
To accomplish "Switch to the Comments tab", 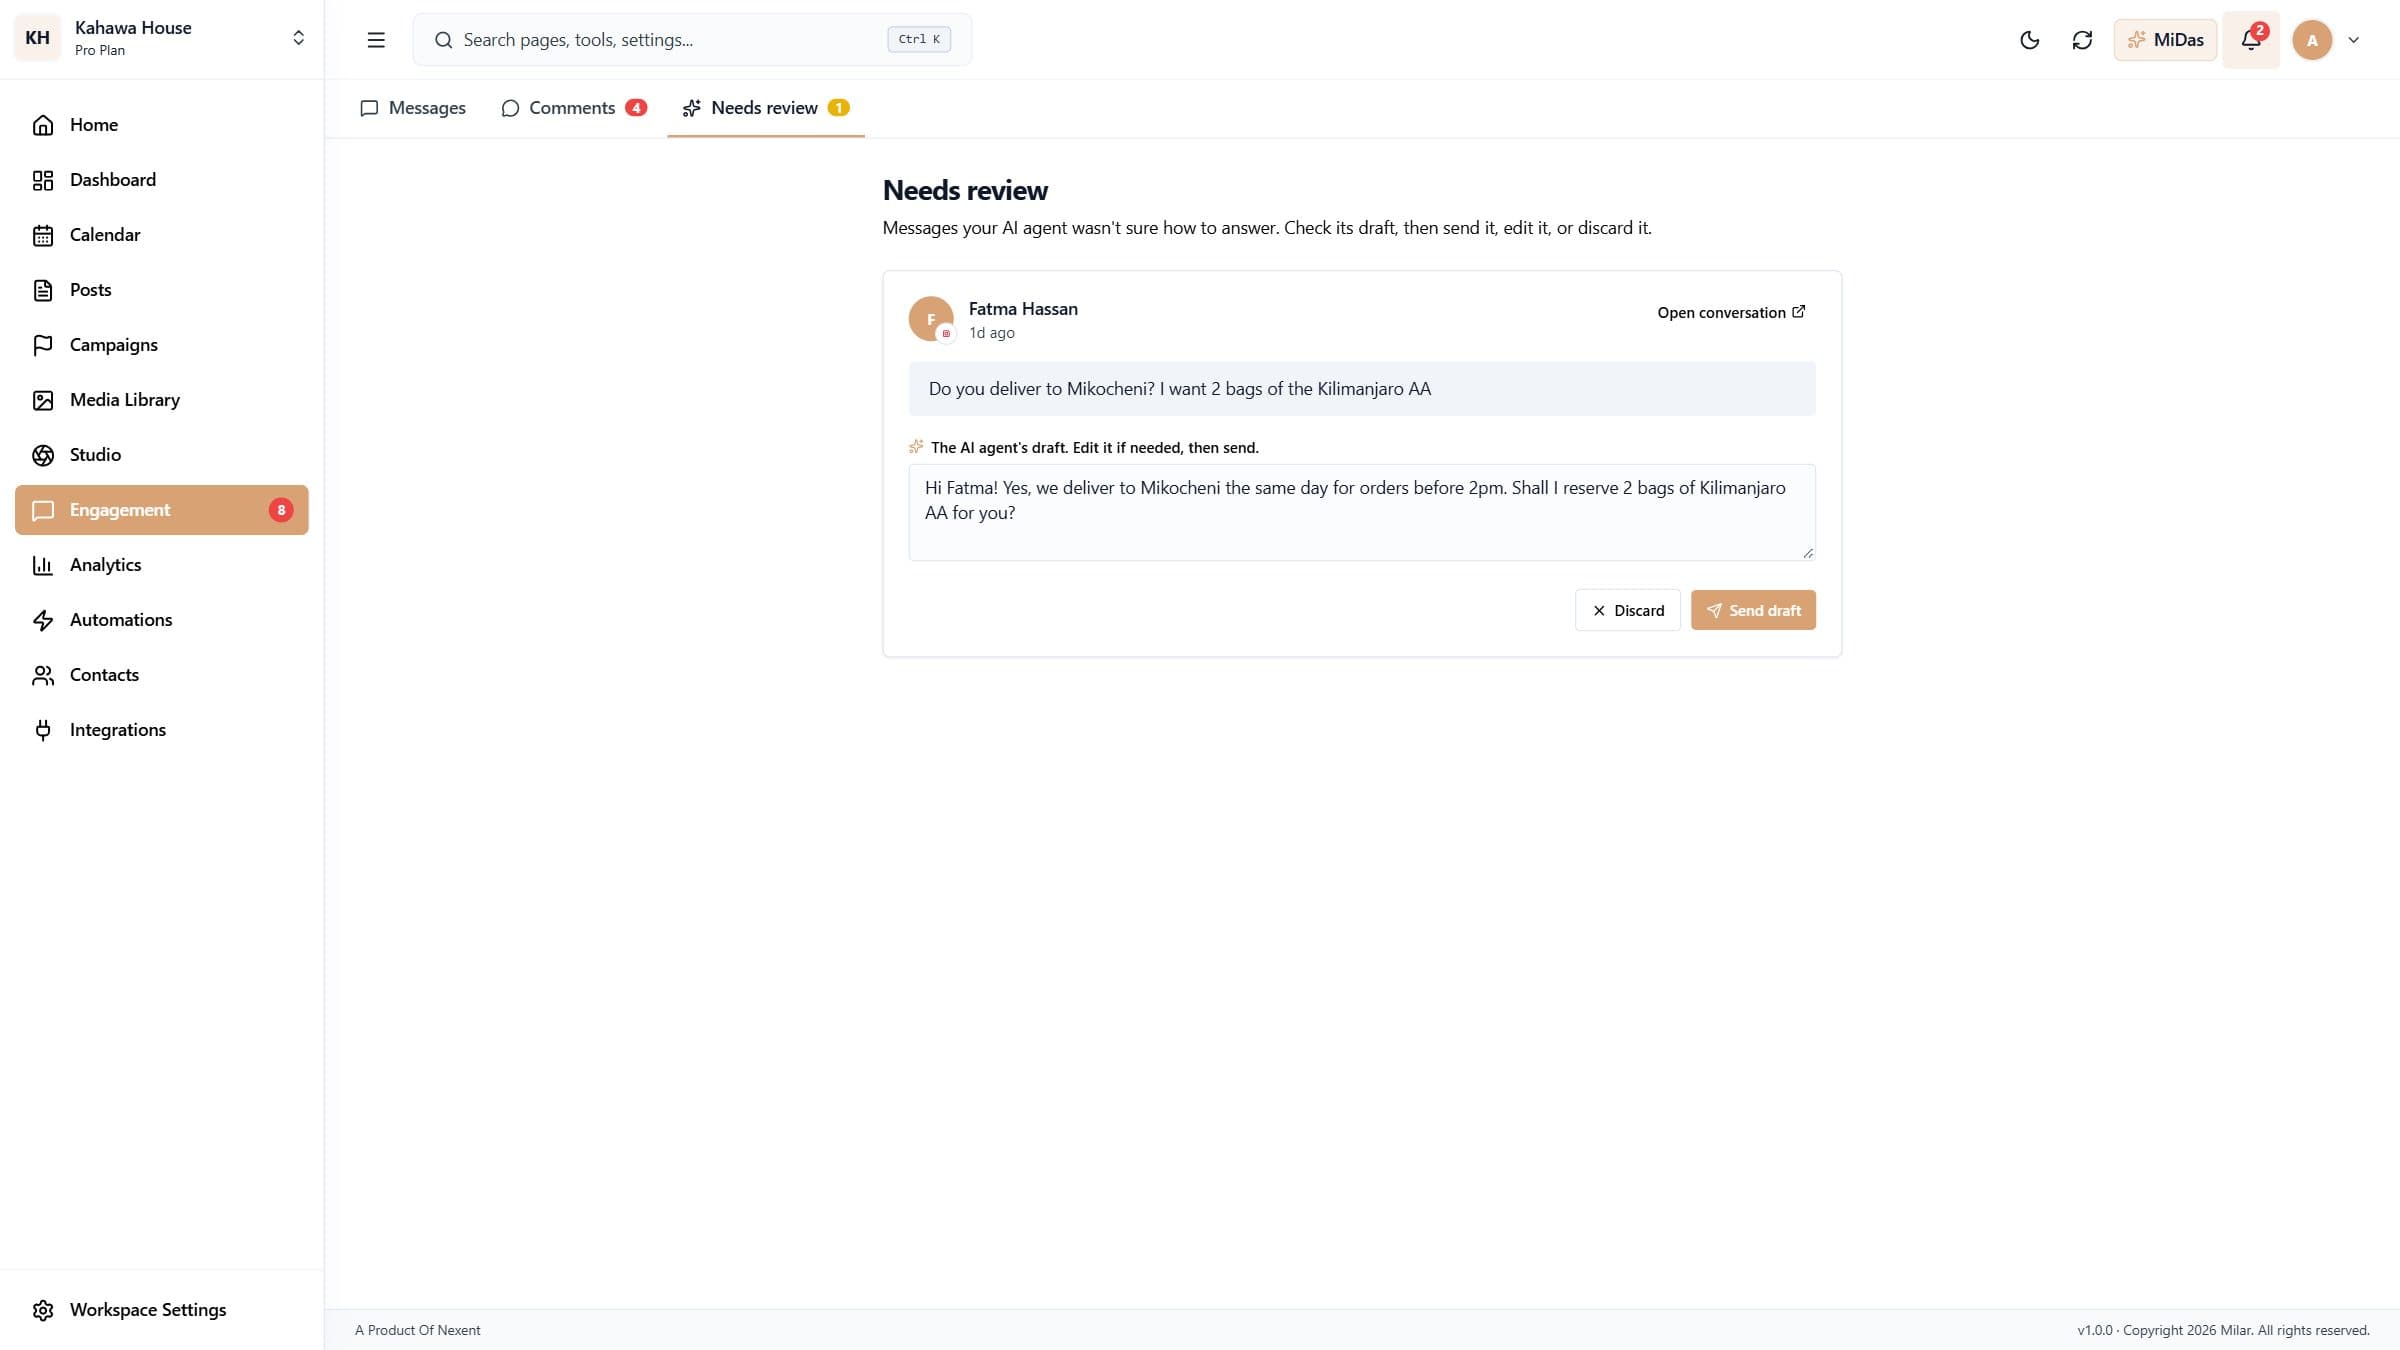I will point(573,108).
